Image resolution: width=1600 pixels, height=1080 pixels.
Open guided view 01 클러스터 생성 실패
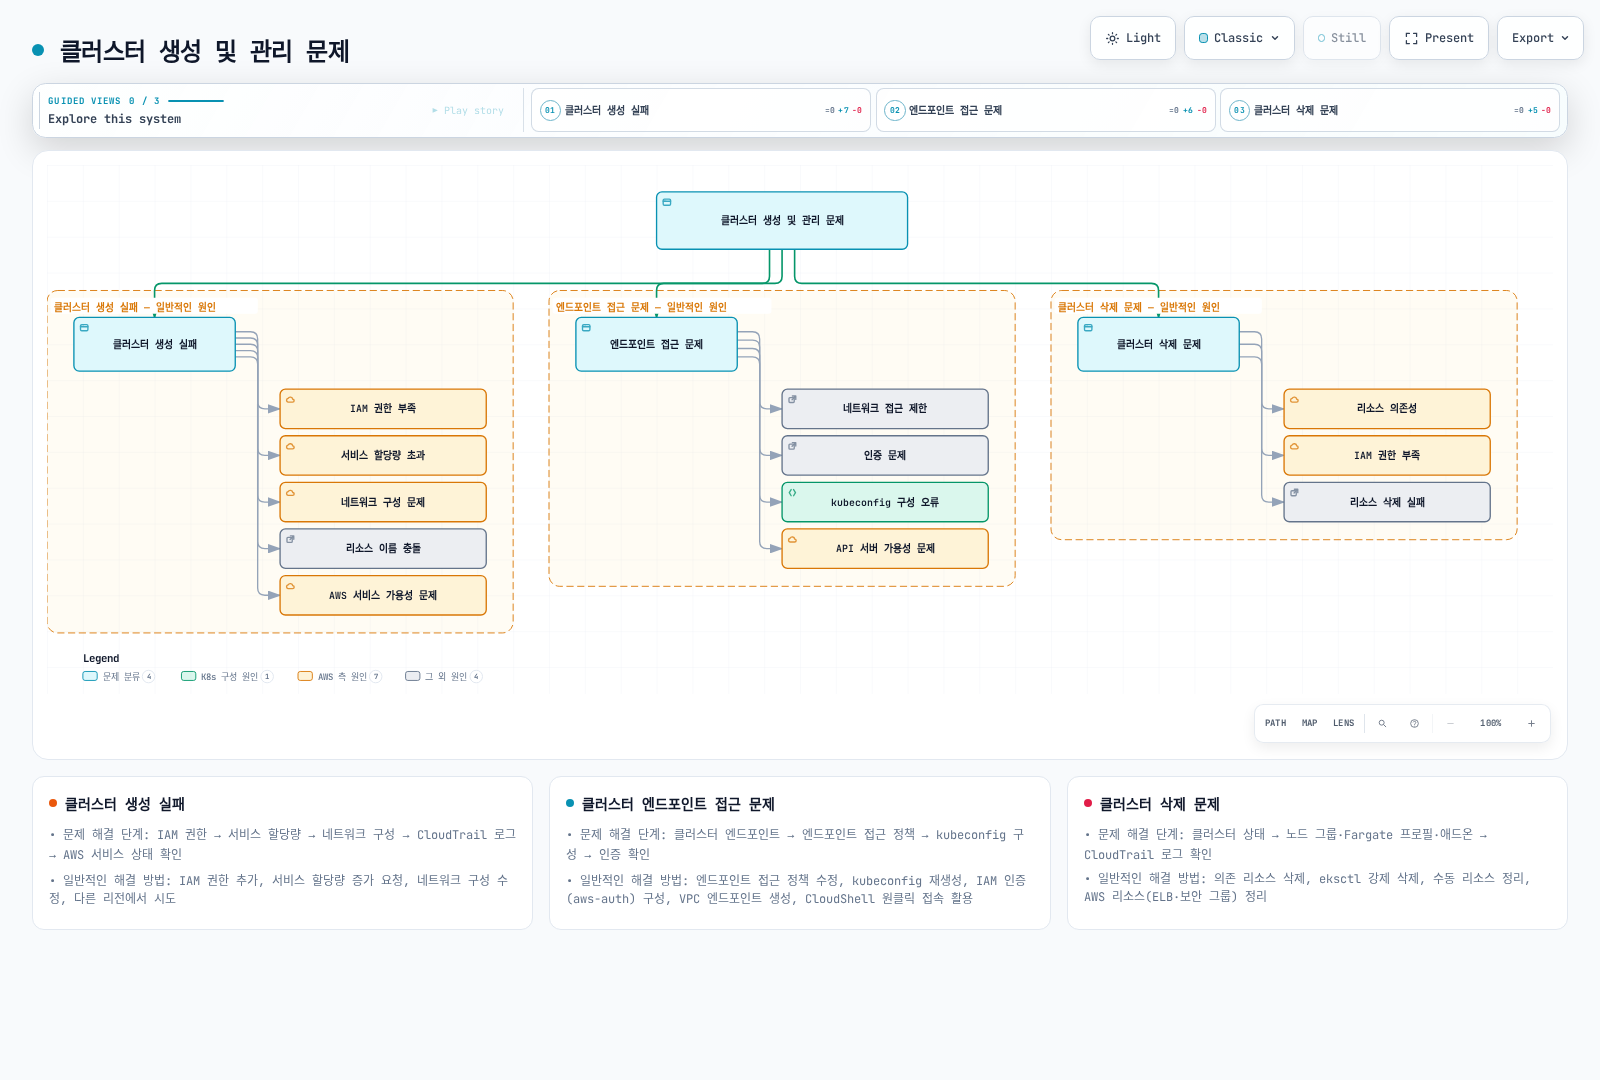click(701, 110)
